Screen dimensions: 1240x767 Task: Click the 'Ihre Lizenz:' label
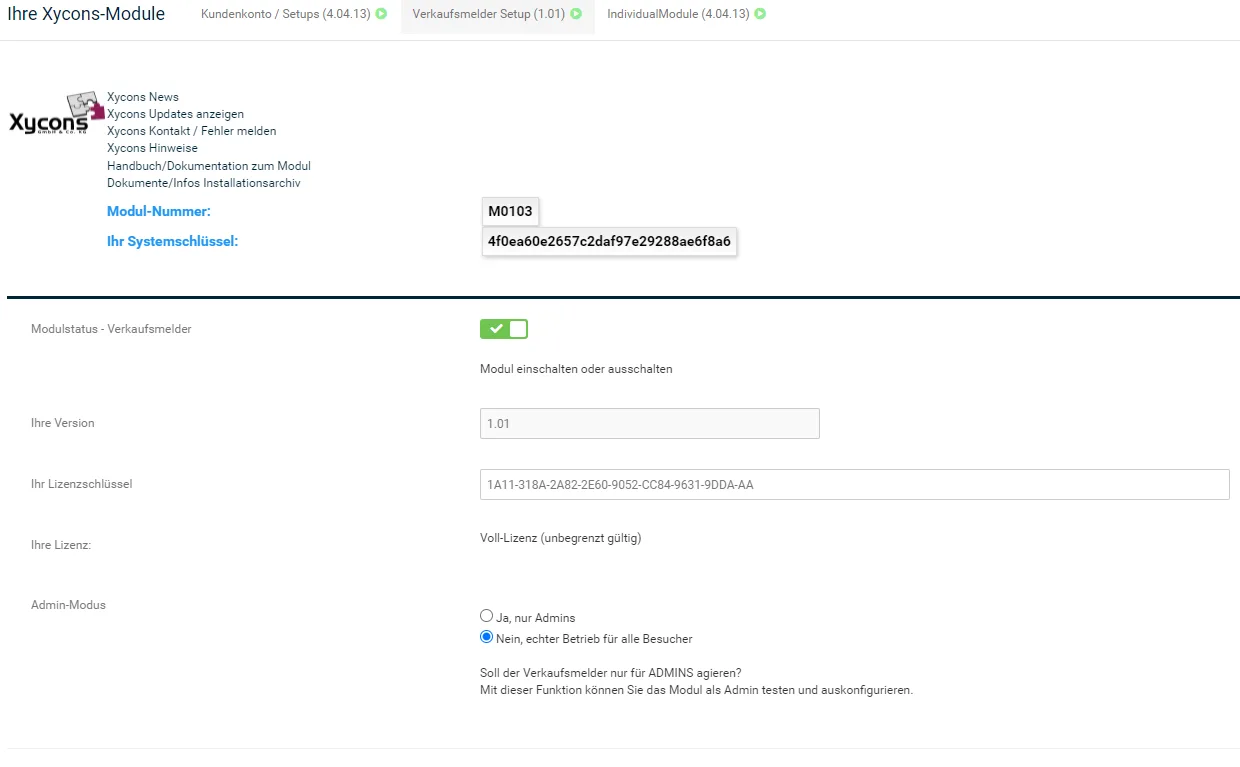pyautogui.click(x=61, y=545)
